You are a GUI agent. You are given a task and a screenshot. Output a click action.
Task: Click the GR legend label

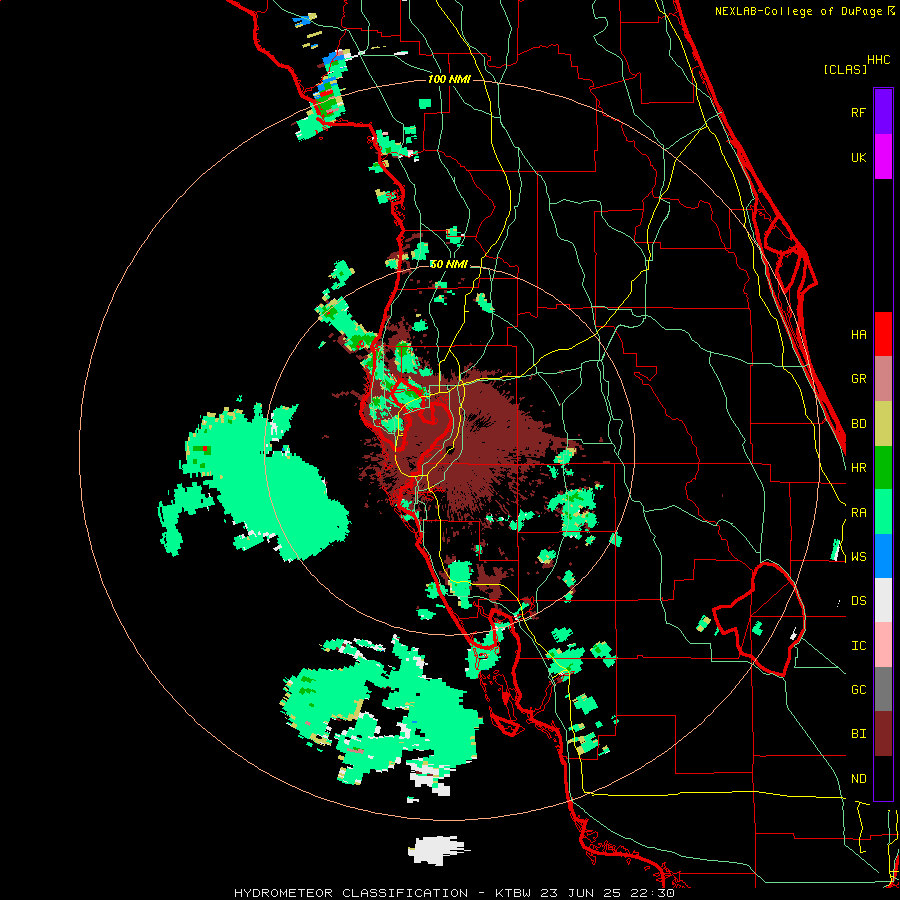tap(858, 379)
